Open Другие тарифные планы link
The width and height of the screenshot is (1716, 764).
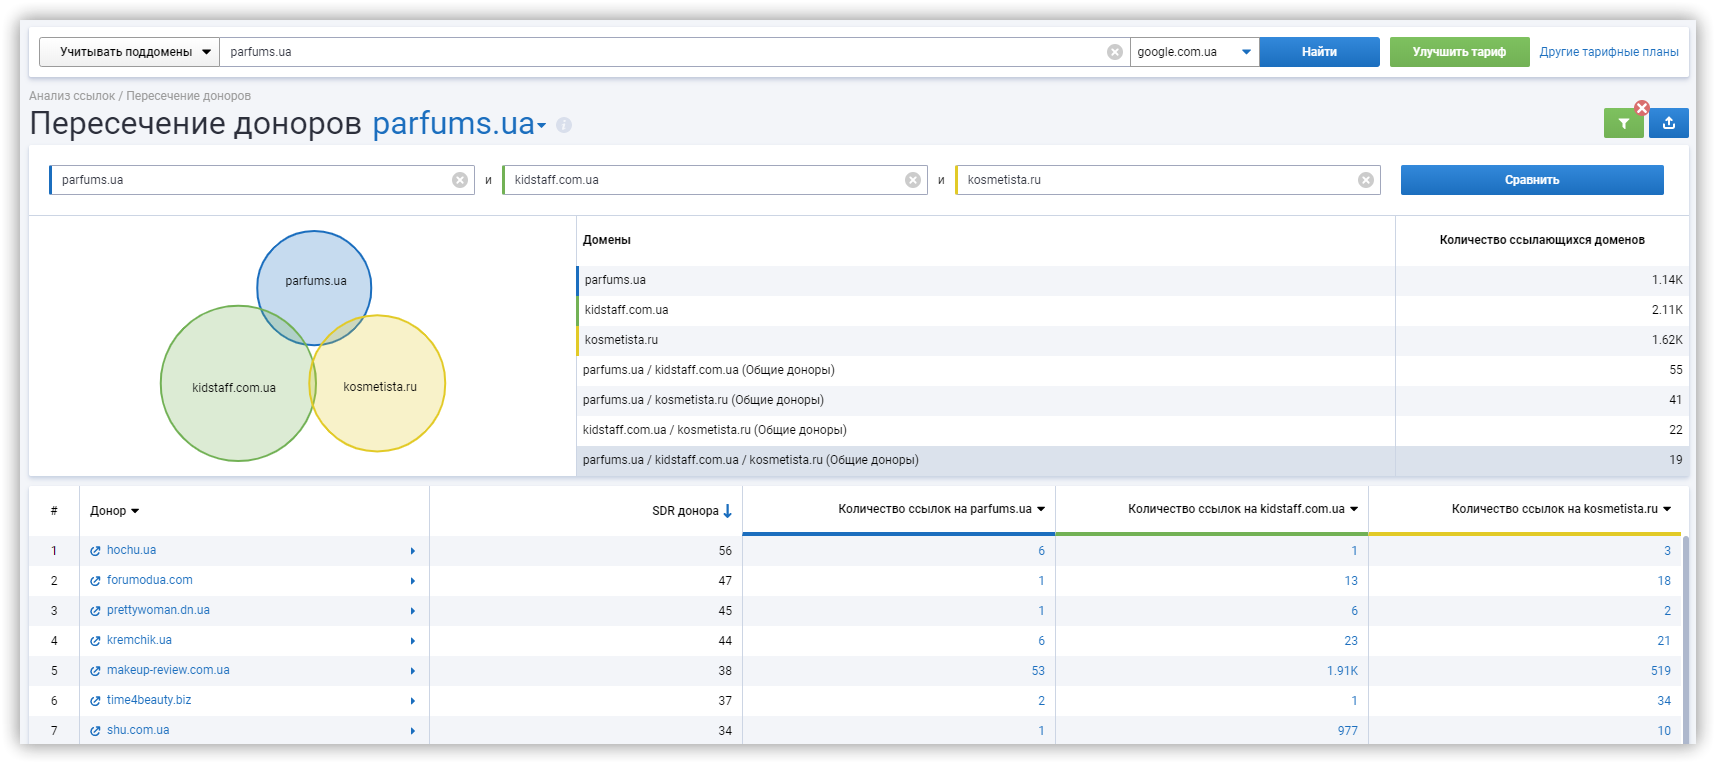click(x=1608, y=52)
